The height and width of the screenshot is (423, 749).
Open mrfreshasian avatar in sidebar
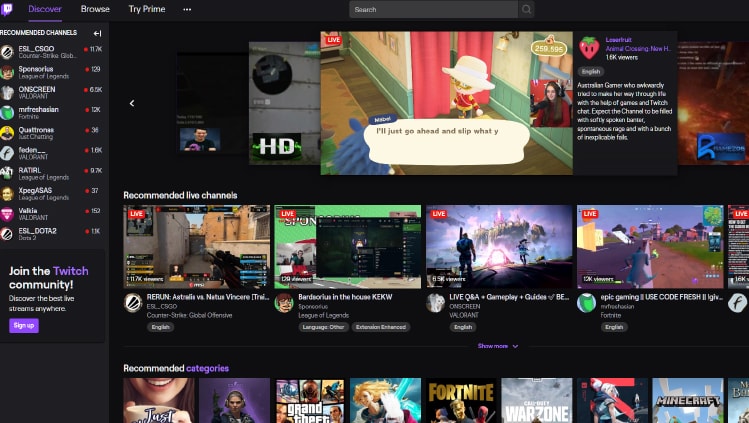tap(7, 113)
